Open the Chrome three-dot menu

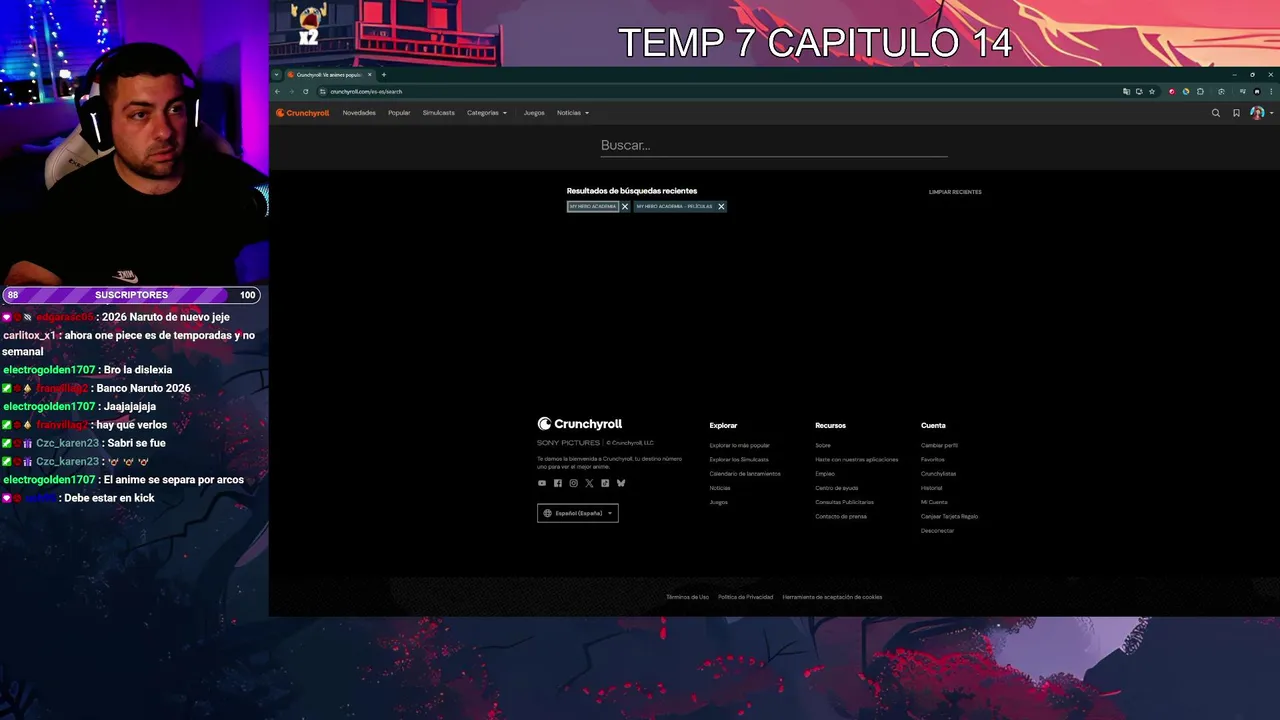click(x=1271, y=91)
